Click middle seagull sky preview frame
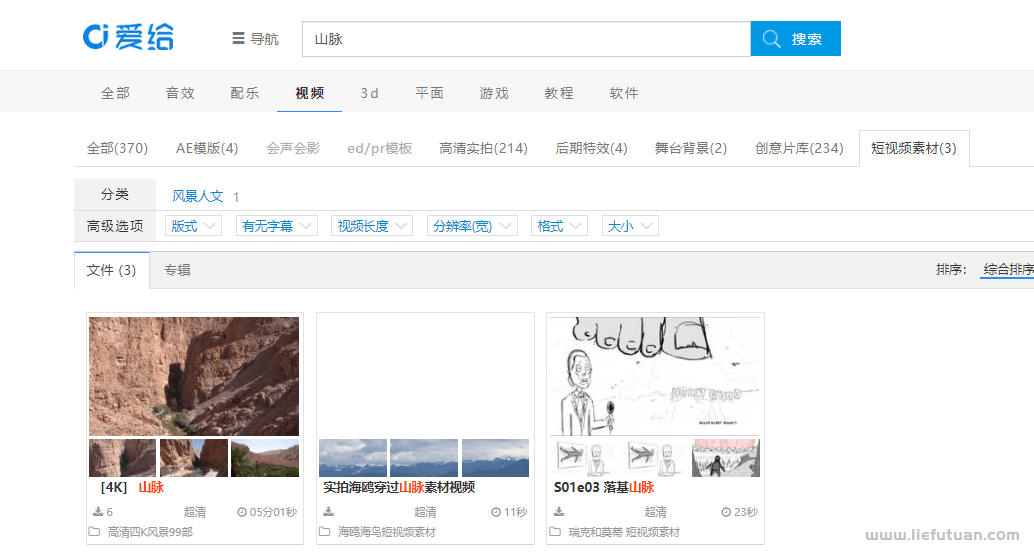This screenshot has height=555, width=1034. point(424,458)
